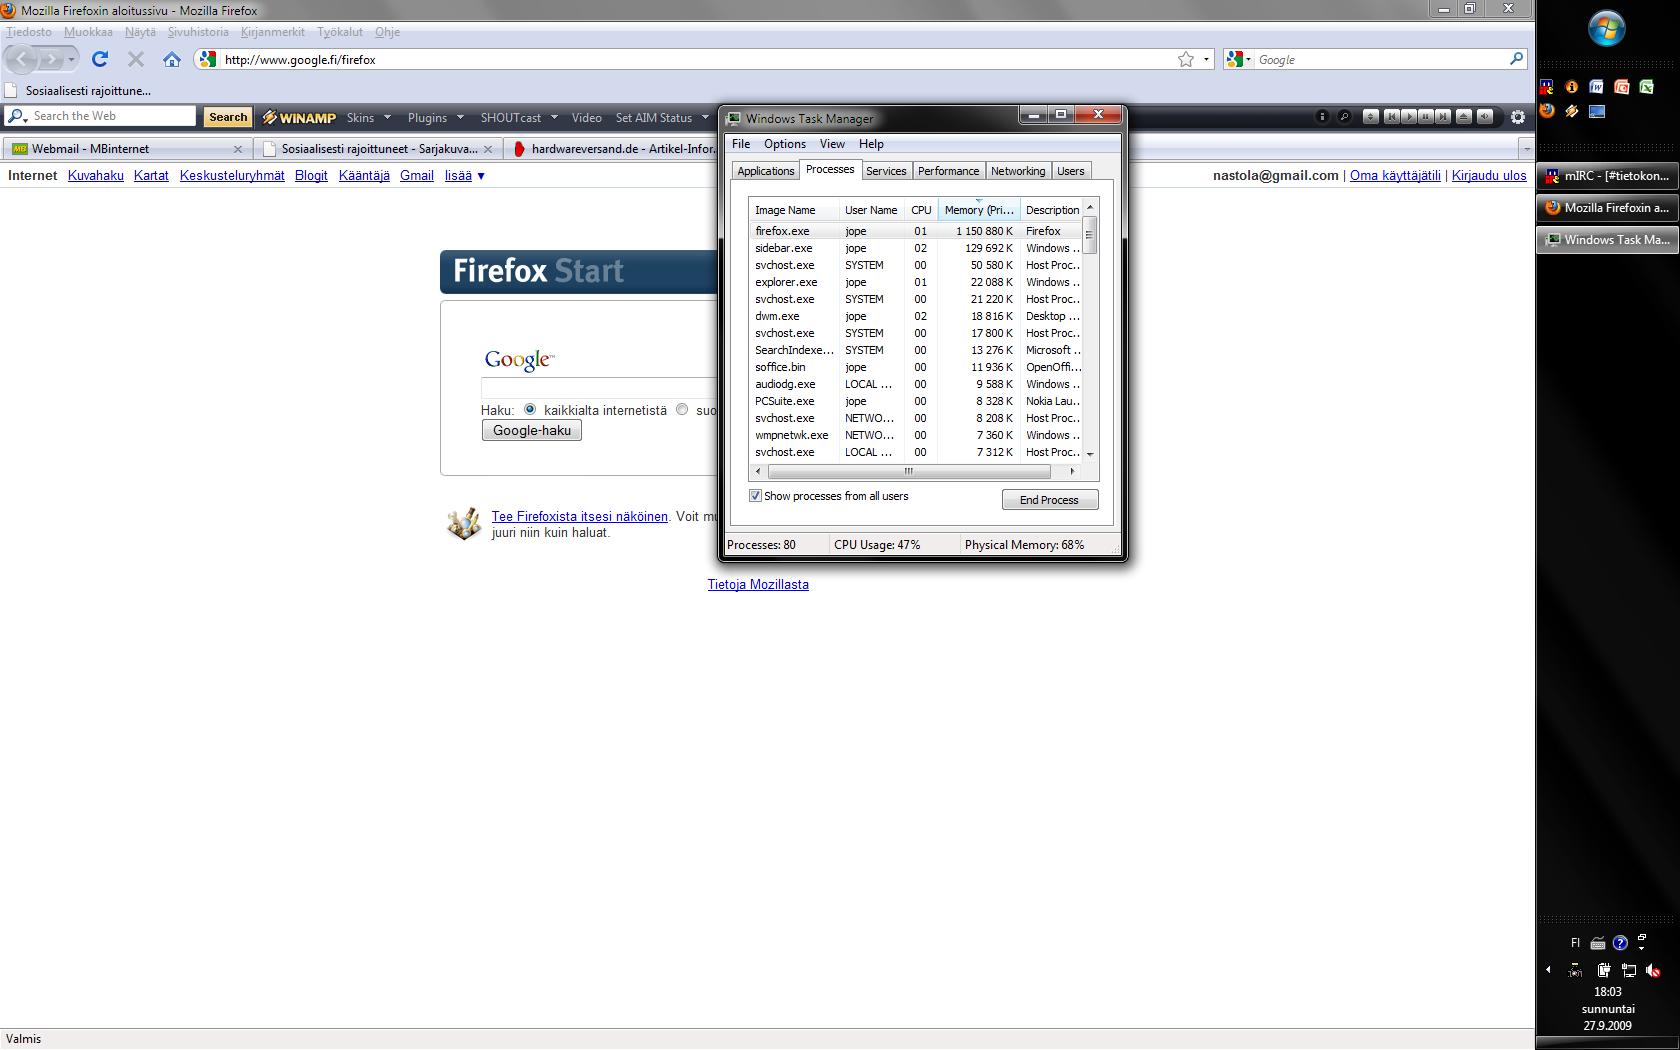This screenshot has height=1050, width=1680.
Task: Click the language bar help icon
Action: pos(1620,943)
